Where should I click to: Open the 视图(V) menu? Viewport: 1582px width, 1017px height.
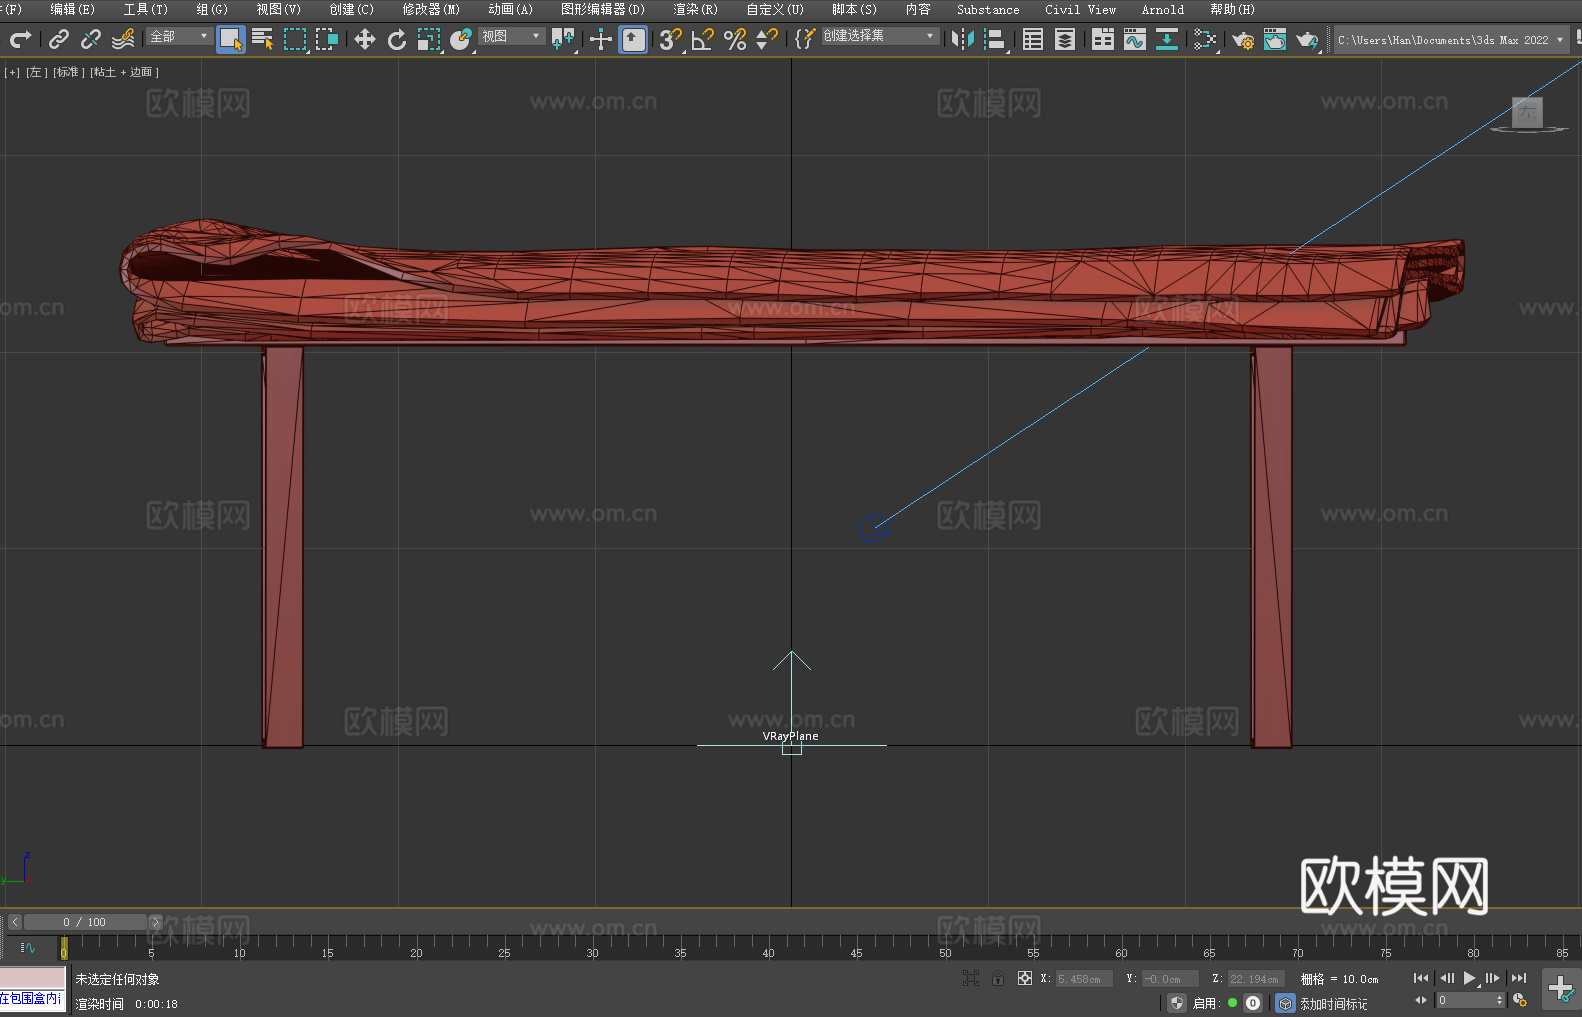pyautogui.click(x=278, y=9)
